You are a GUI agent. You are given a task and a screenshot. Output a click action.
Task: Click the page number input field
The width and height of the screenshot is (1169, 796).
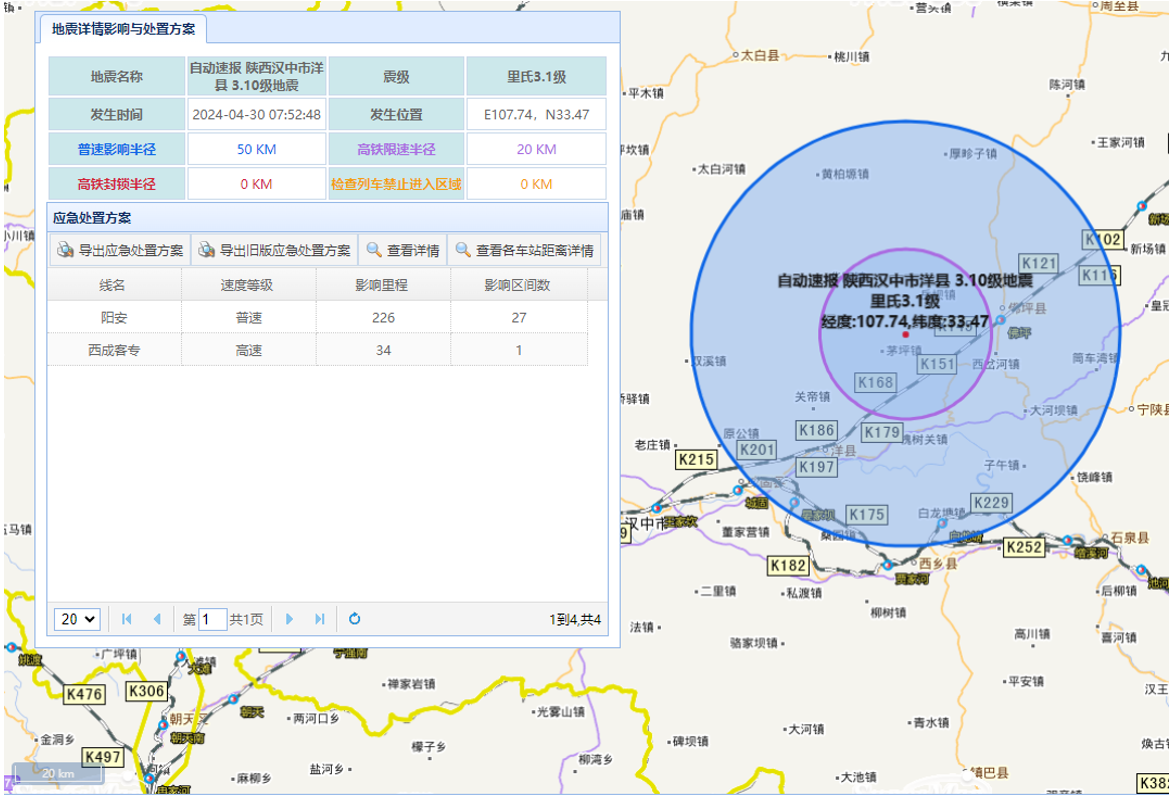(212, 619)
